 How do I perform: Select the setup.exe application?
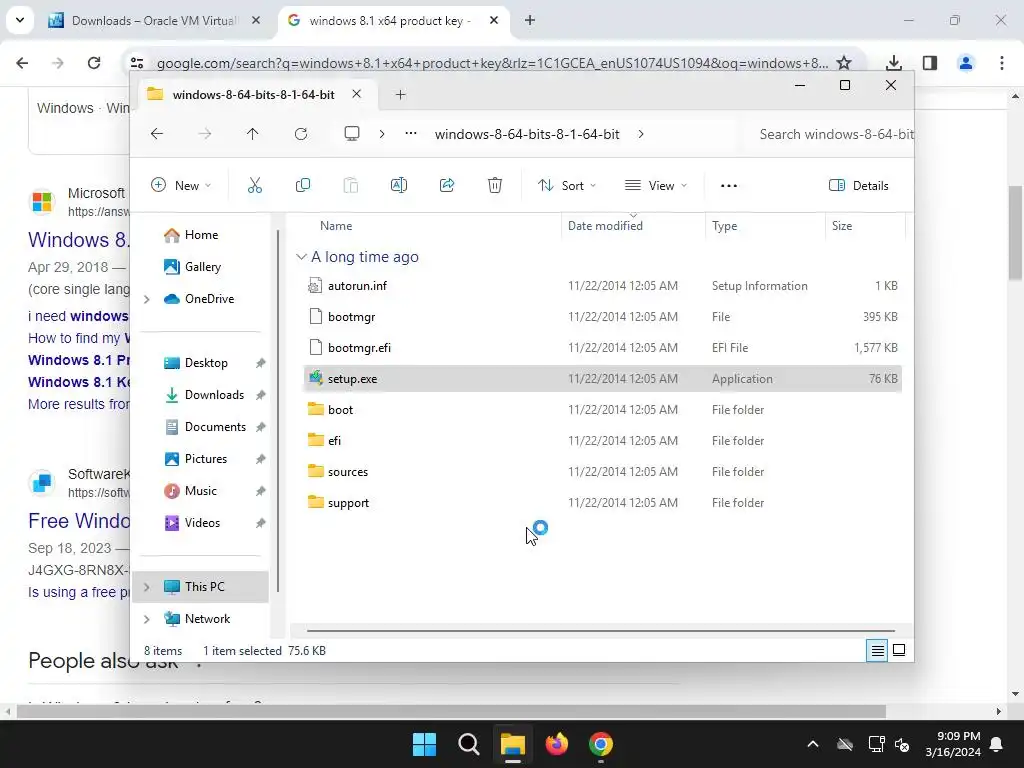click(x=603, y=379)
